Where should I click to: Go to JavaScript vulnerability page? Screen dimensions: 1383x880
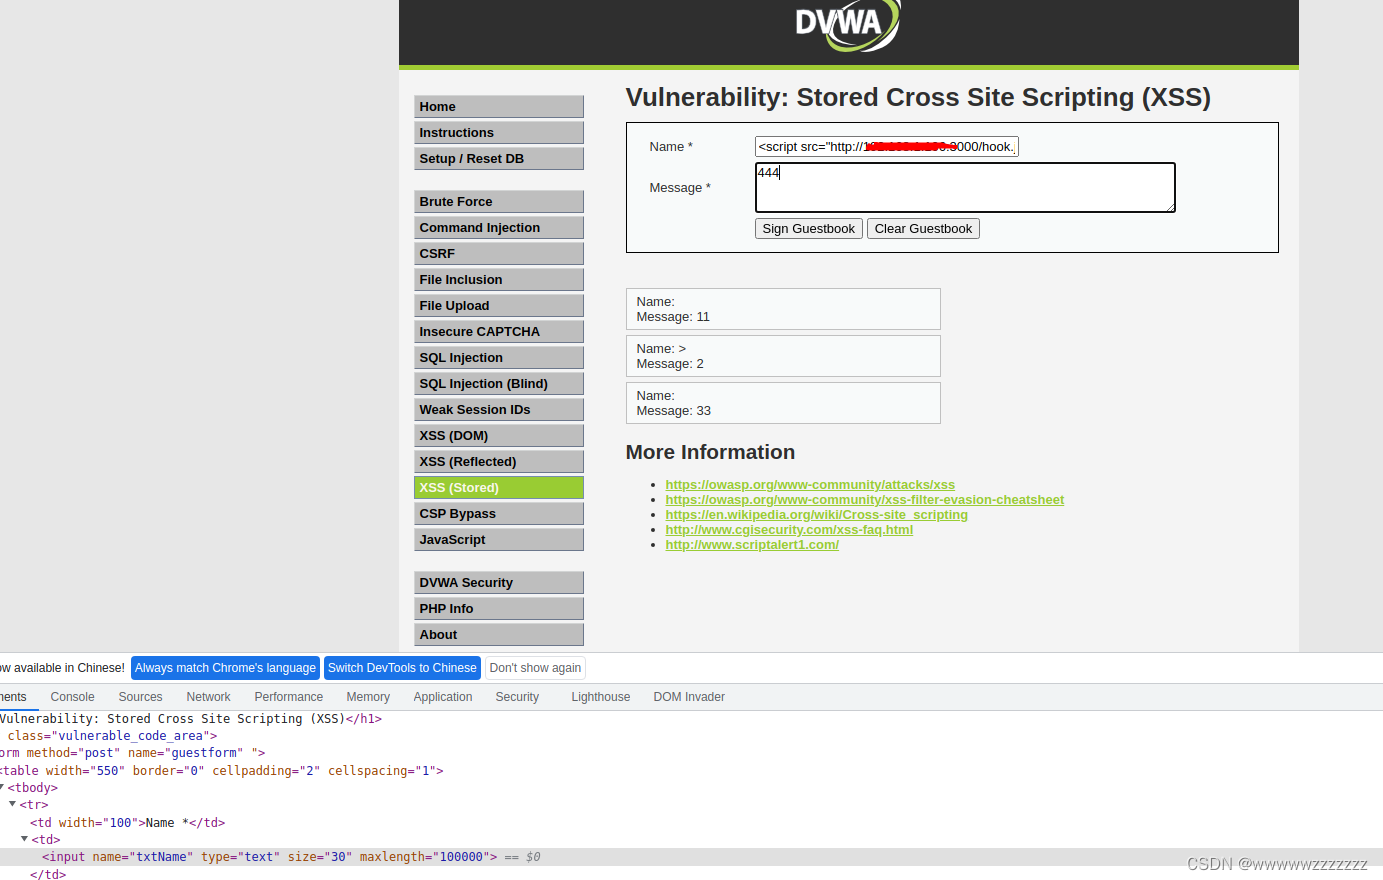(x=499, y=540)
